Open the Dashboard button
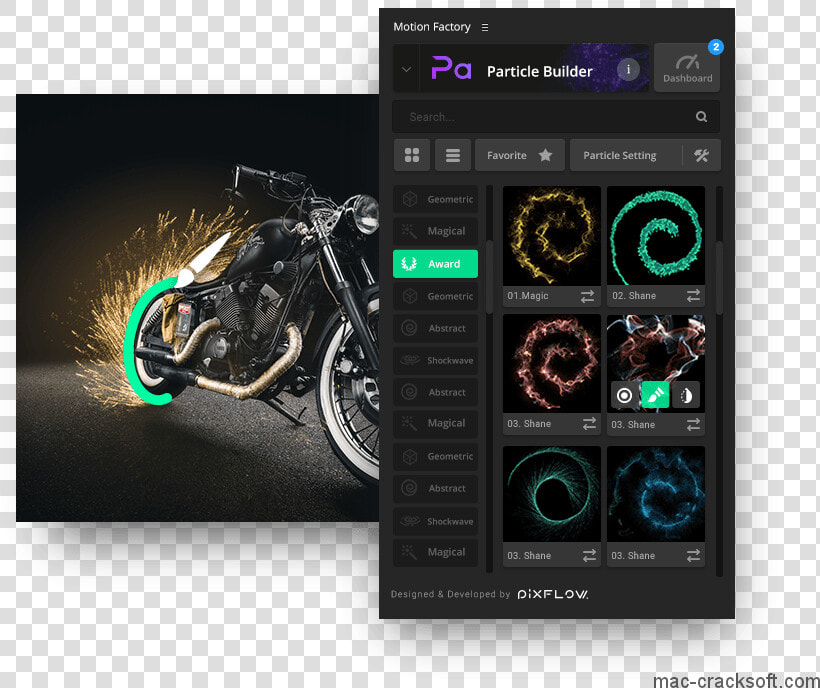The height and width of the screenshot is (688, 820). point(687,68)
